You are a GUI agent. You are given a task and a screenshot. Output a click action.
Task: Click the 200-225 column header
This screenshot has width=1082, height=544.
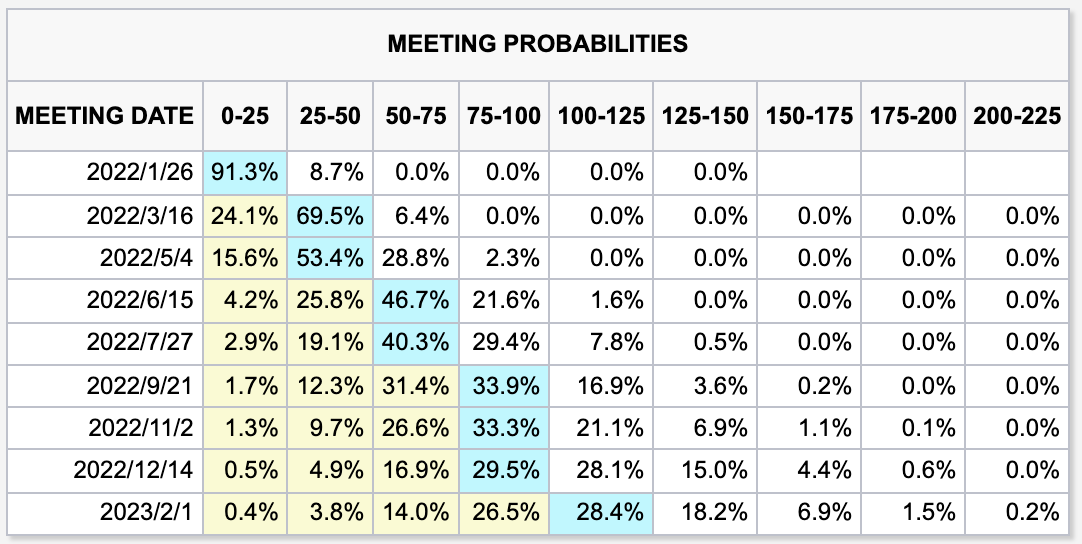[1017, 116]
